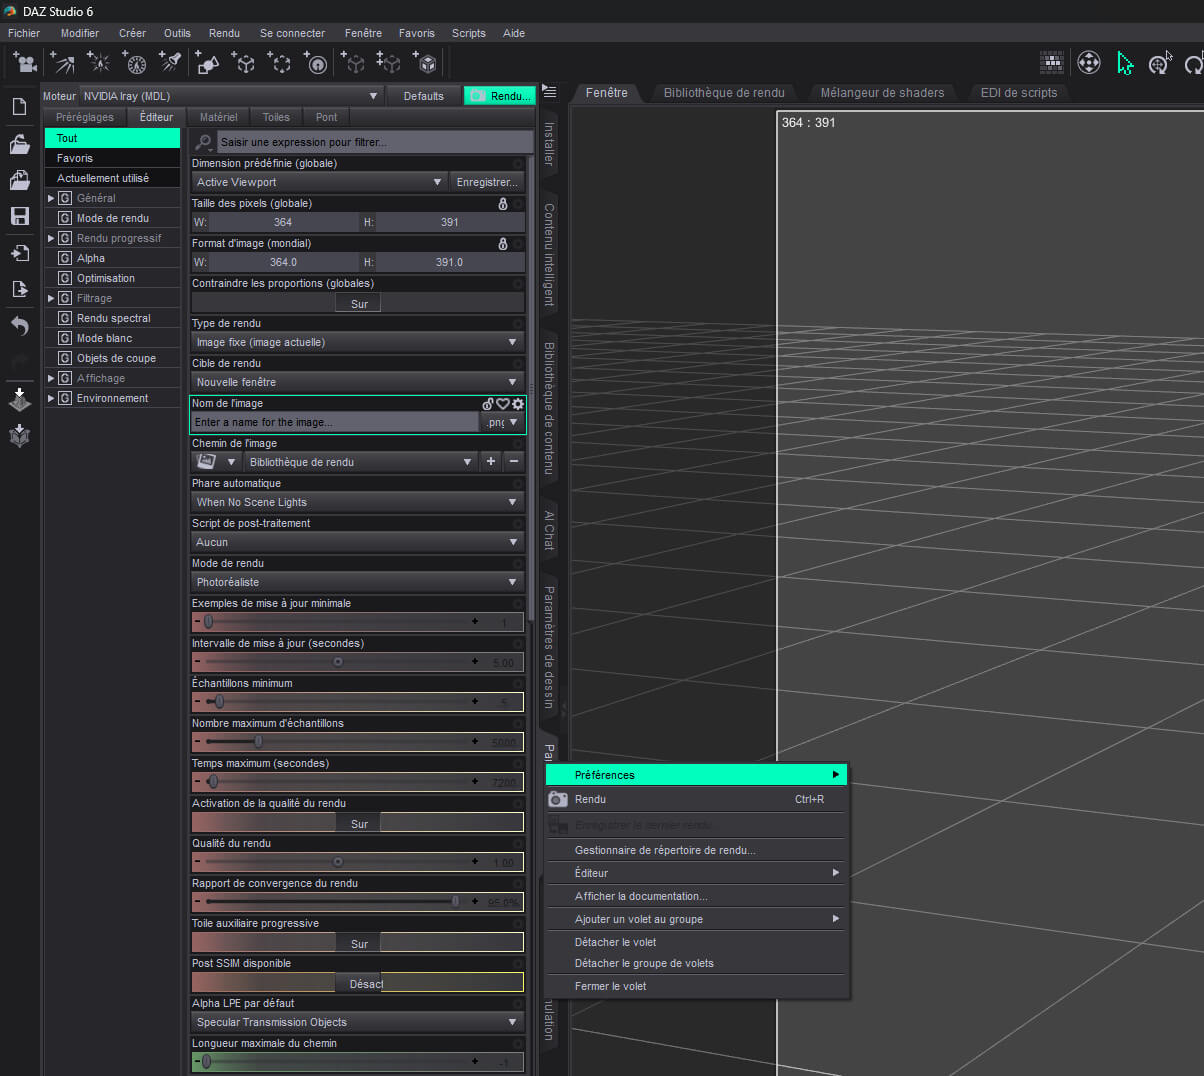Click the create new solid cube icon
The image size is (1204, 1076).
pyautogui.click(x=426, y=63)
